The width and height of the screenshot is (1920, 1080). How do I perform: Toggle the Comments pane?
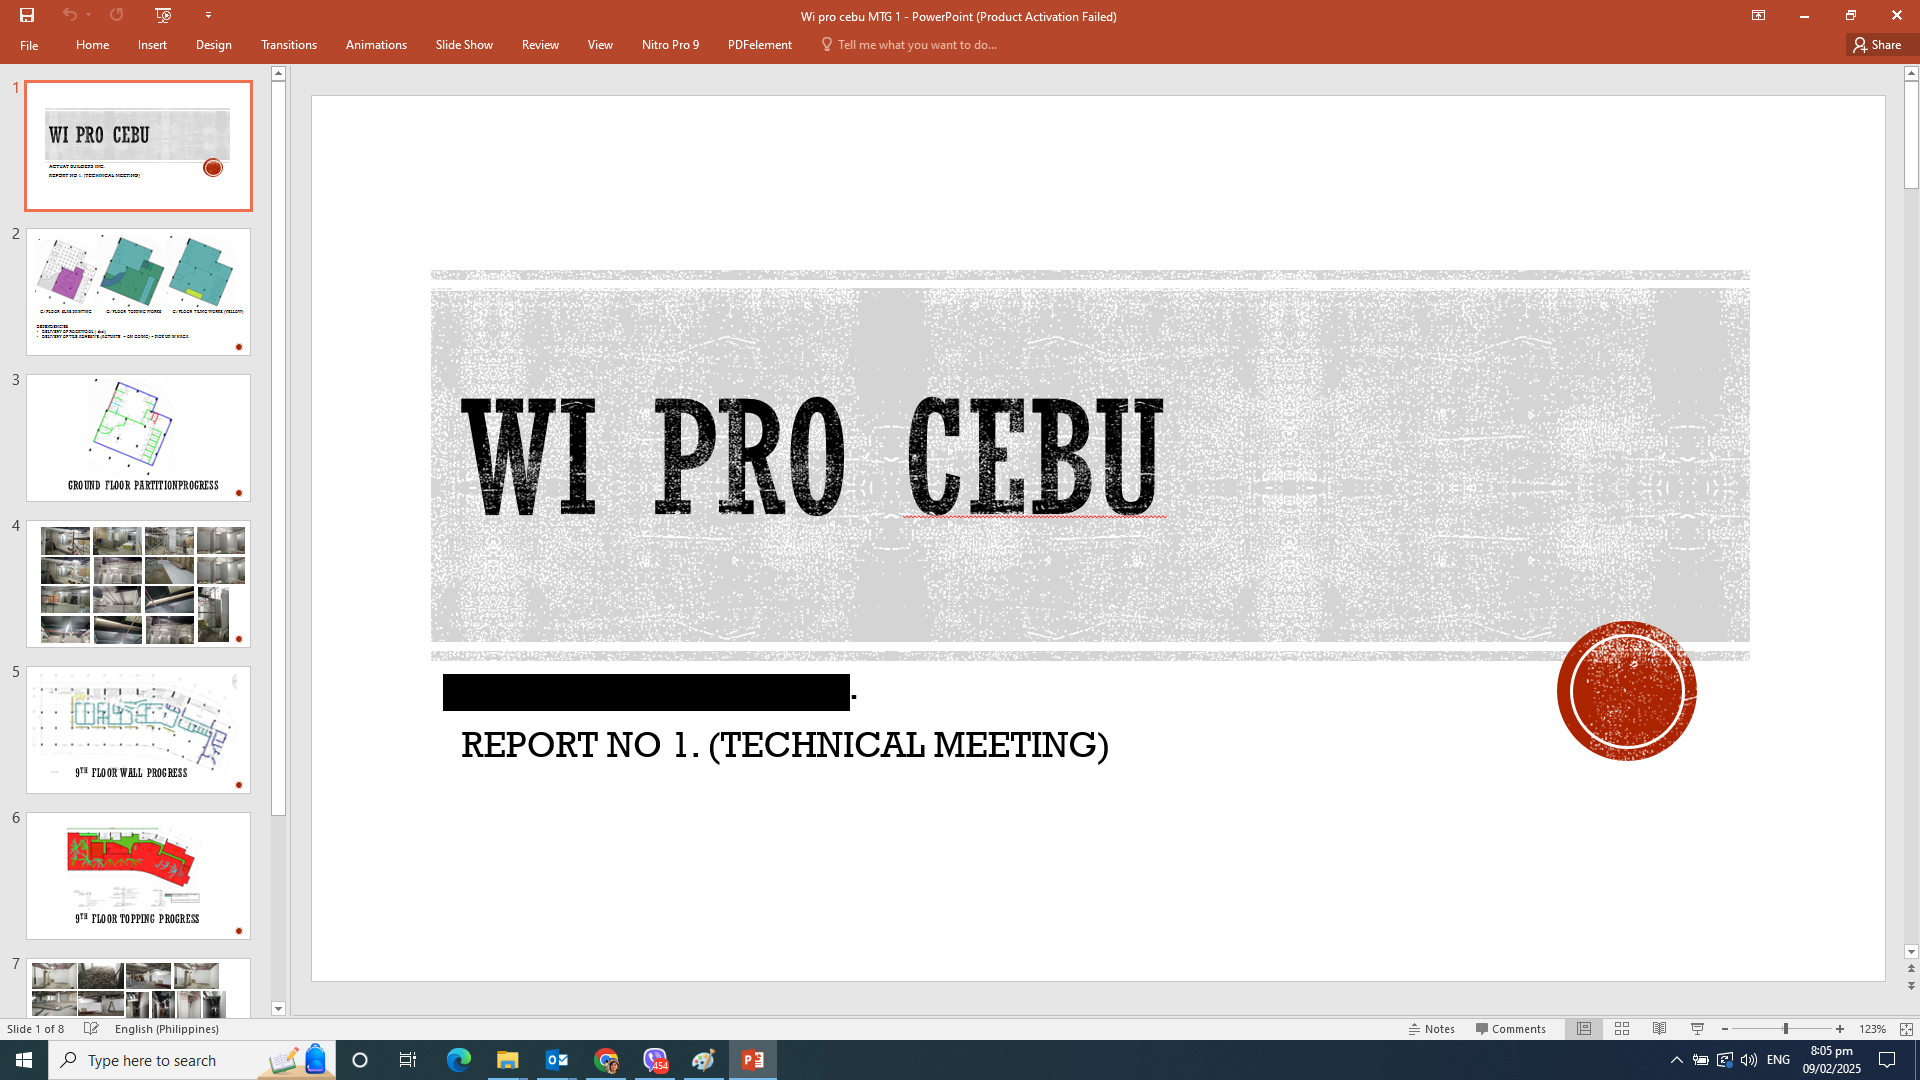[1511, 1028]
